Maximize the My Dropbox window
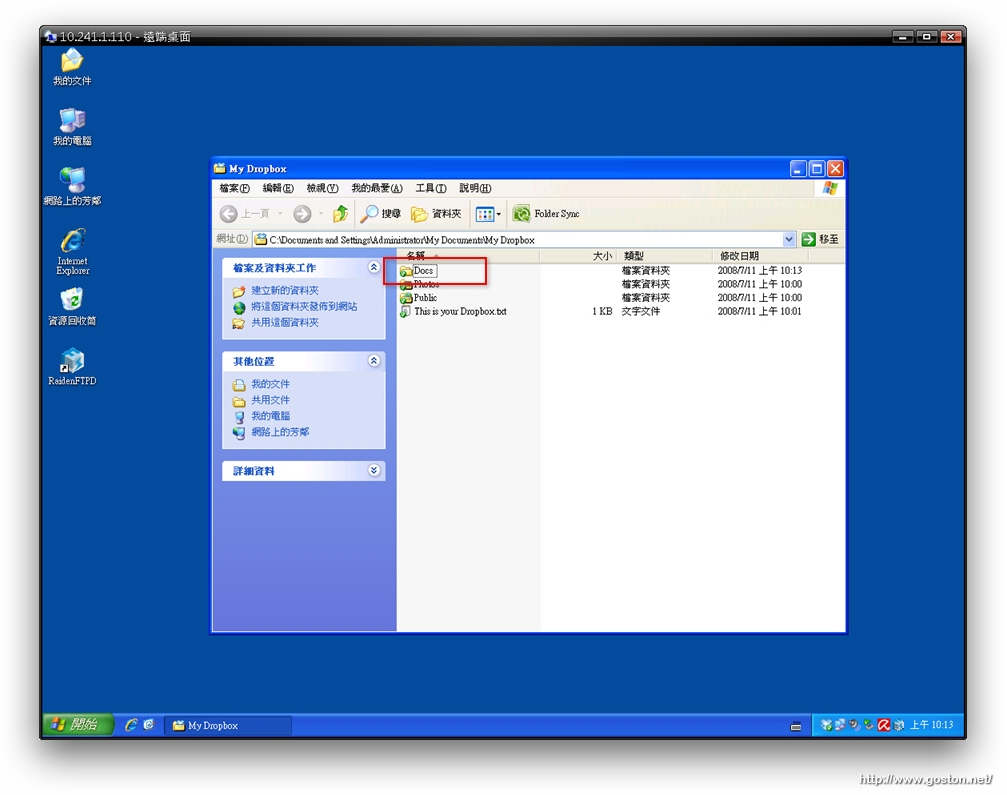 (x=817, y=169)
